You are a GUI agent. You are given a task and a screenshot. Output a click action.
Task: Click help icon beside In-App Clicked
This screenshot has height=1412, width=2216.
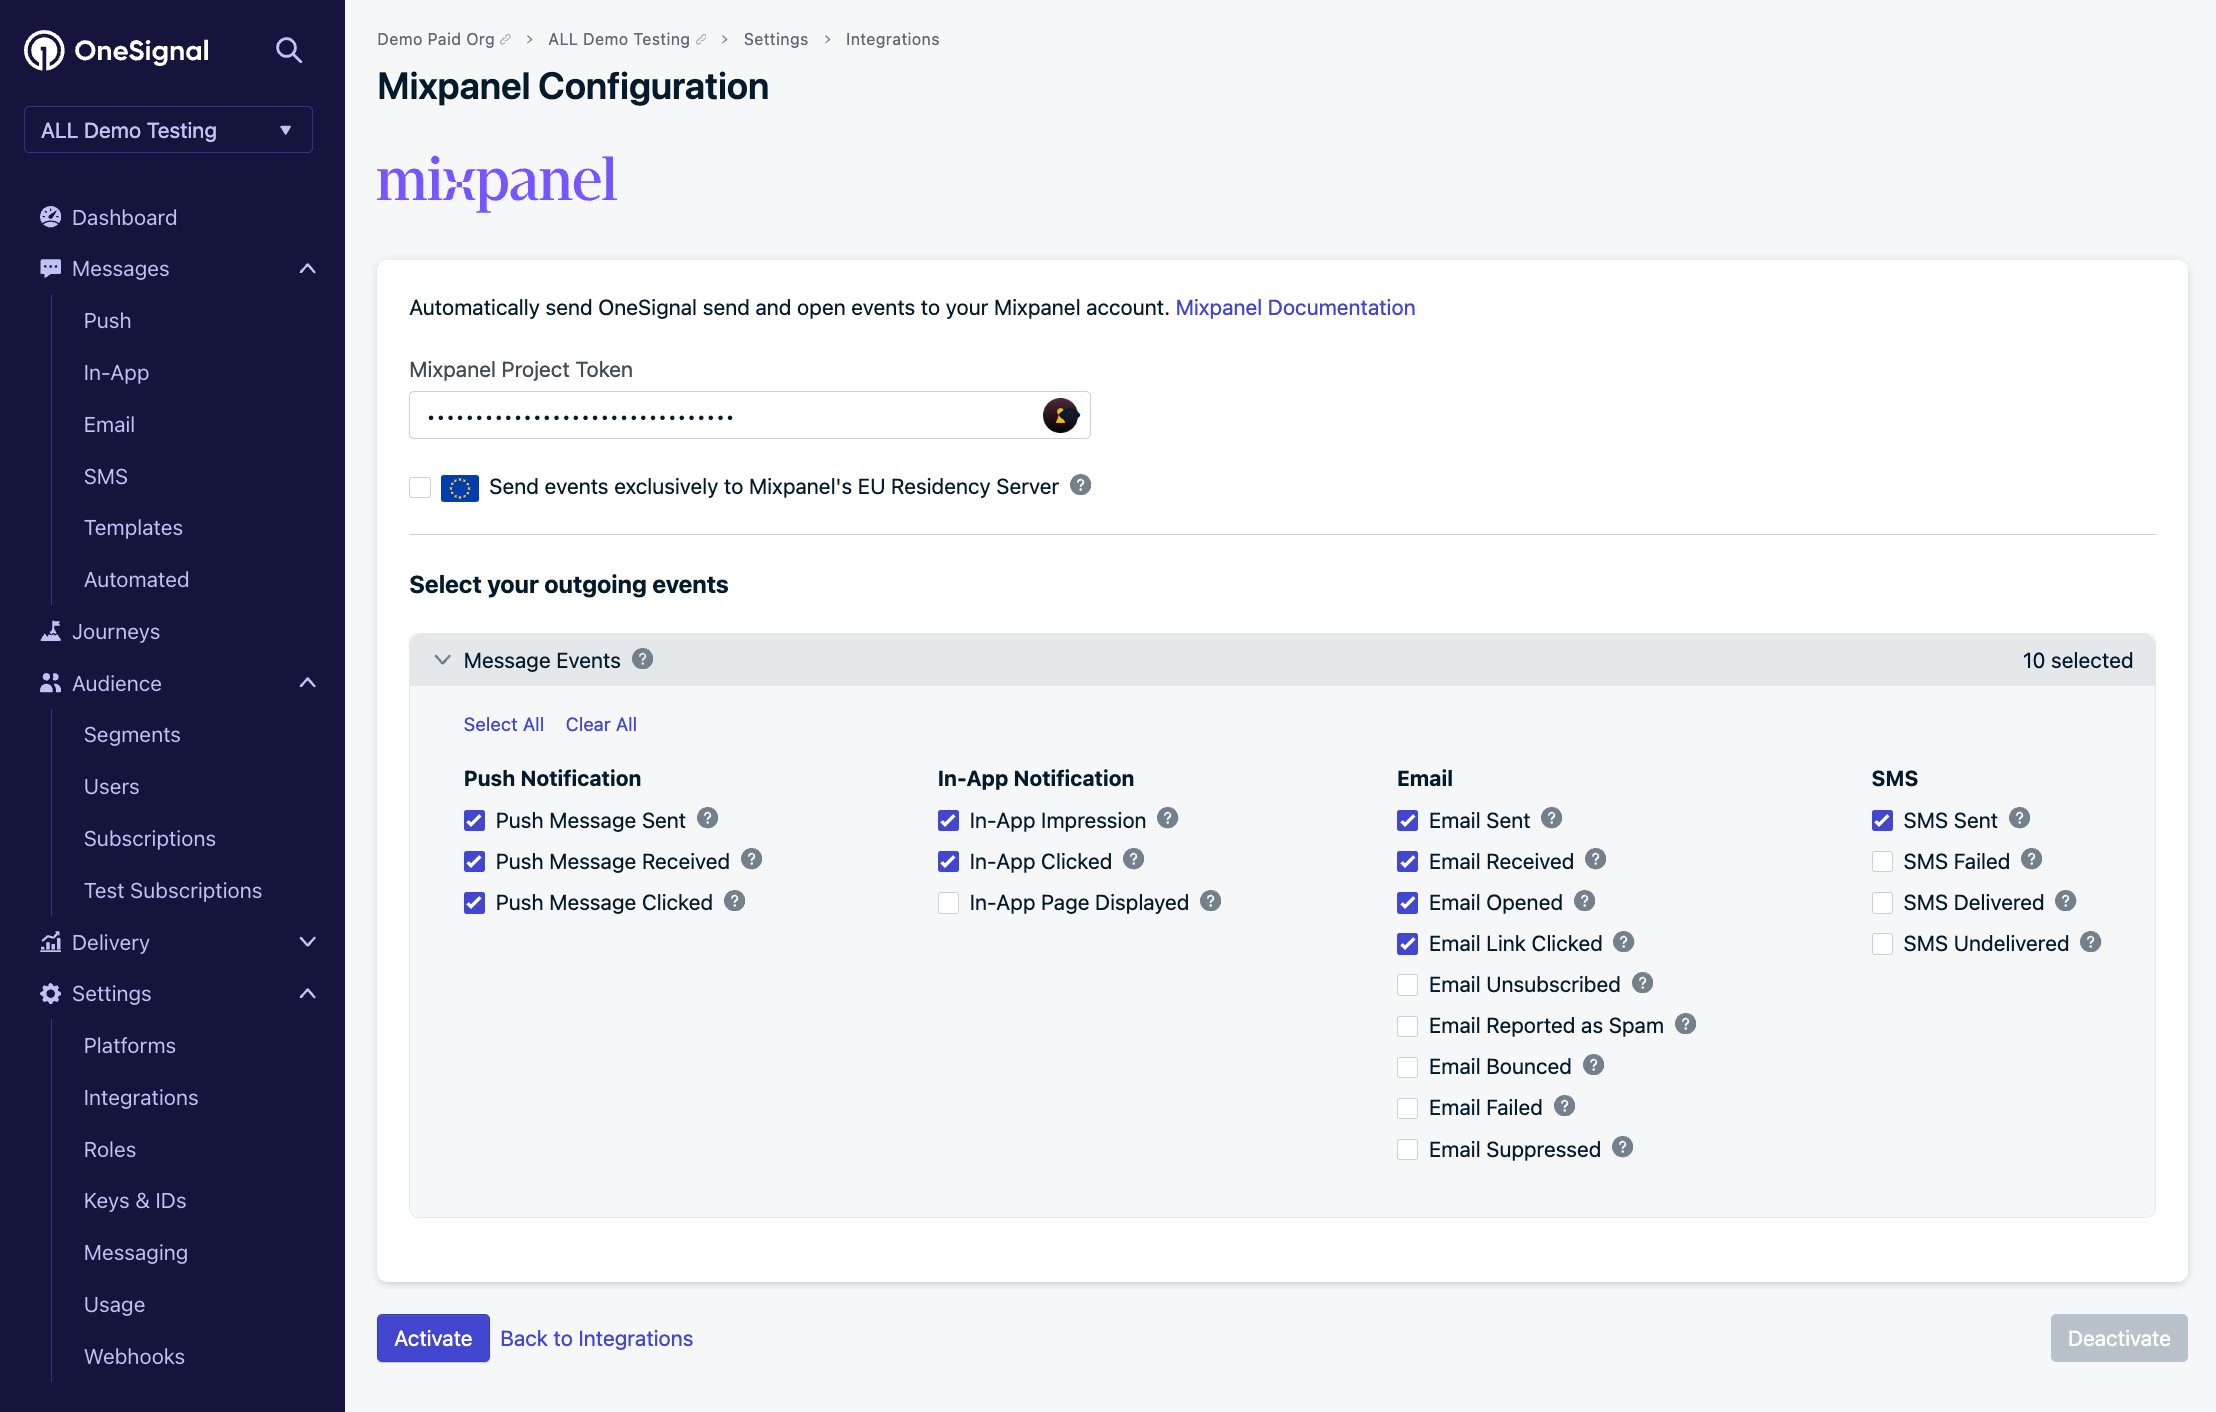[x=1134, y=859]
